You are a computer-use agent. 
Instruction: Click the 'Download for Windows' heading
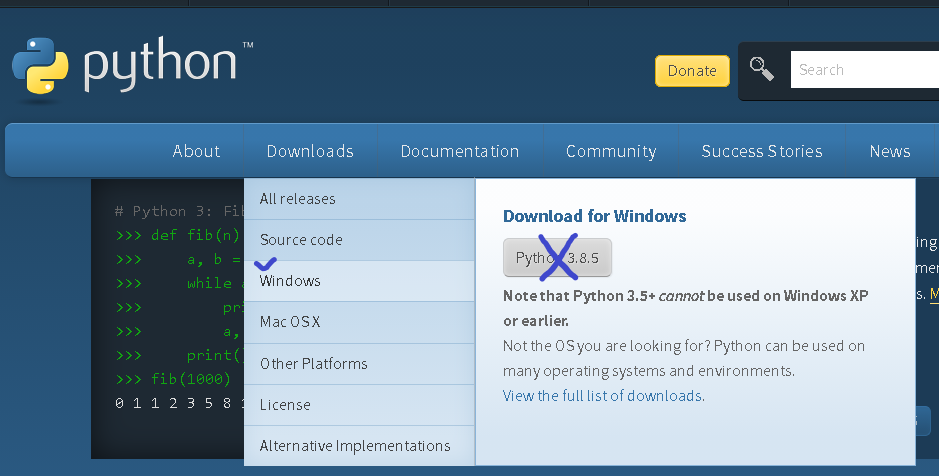click(x=595, y=216)
